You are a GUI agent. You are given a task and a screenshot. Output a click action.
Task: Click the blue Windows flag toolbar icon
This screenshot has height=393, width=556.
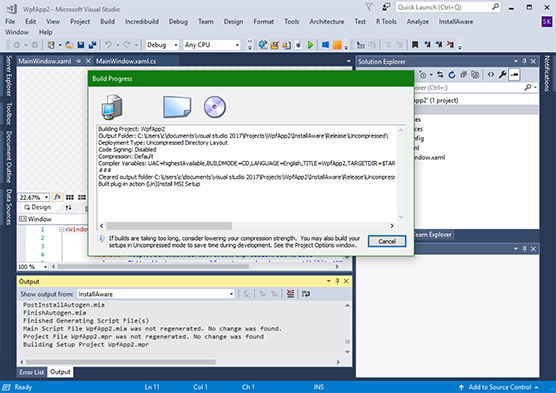(325, 45)
